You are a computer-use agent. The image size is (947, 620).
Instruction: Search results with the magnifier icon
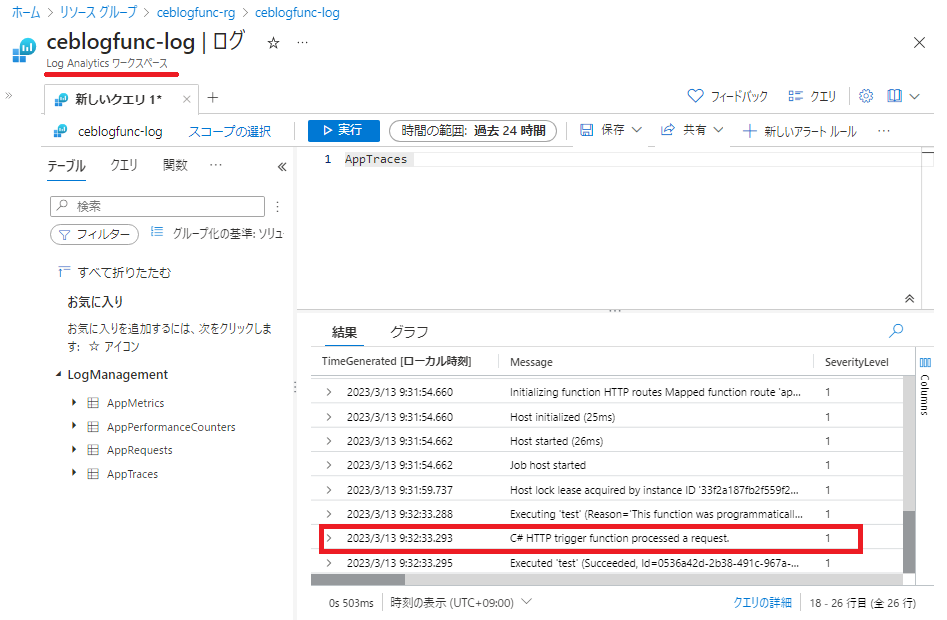896,330
